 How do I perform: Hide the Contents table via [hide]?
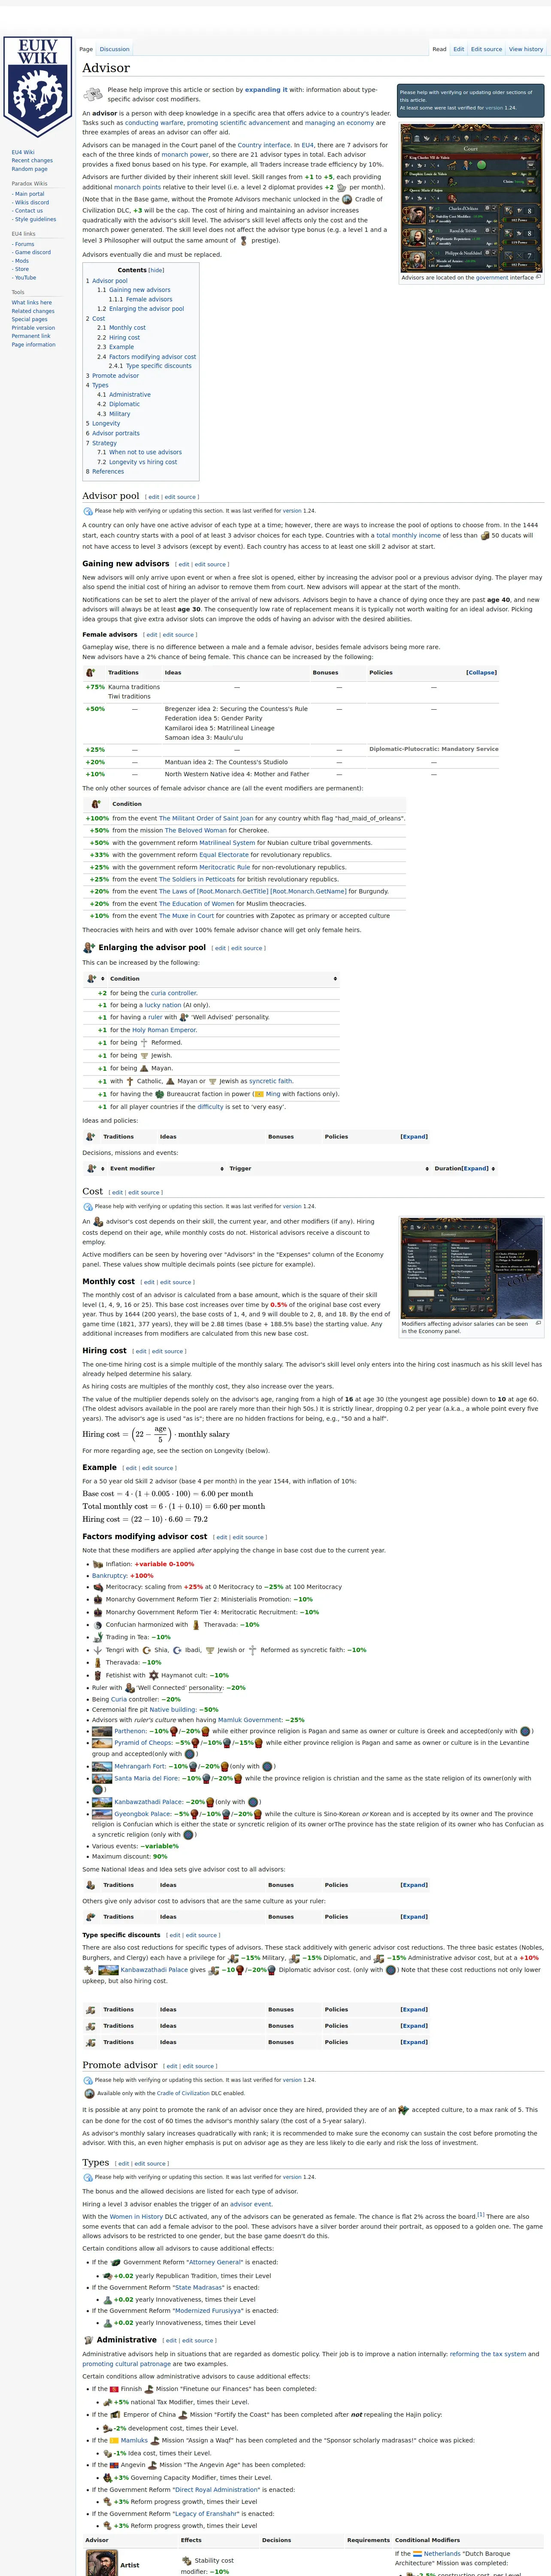[x=156, y=270]
